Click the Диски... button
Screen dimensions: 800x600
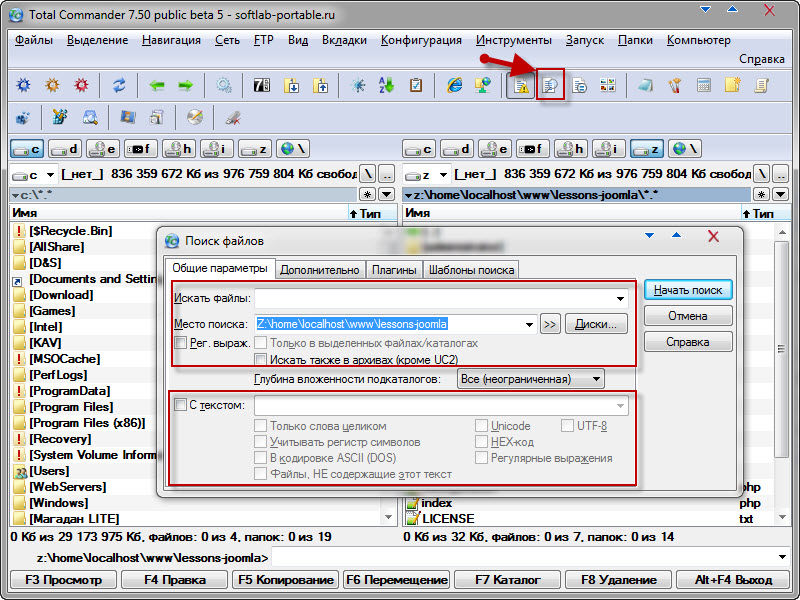point(596,324)
